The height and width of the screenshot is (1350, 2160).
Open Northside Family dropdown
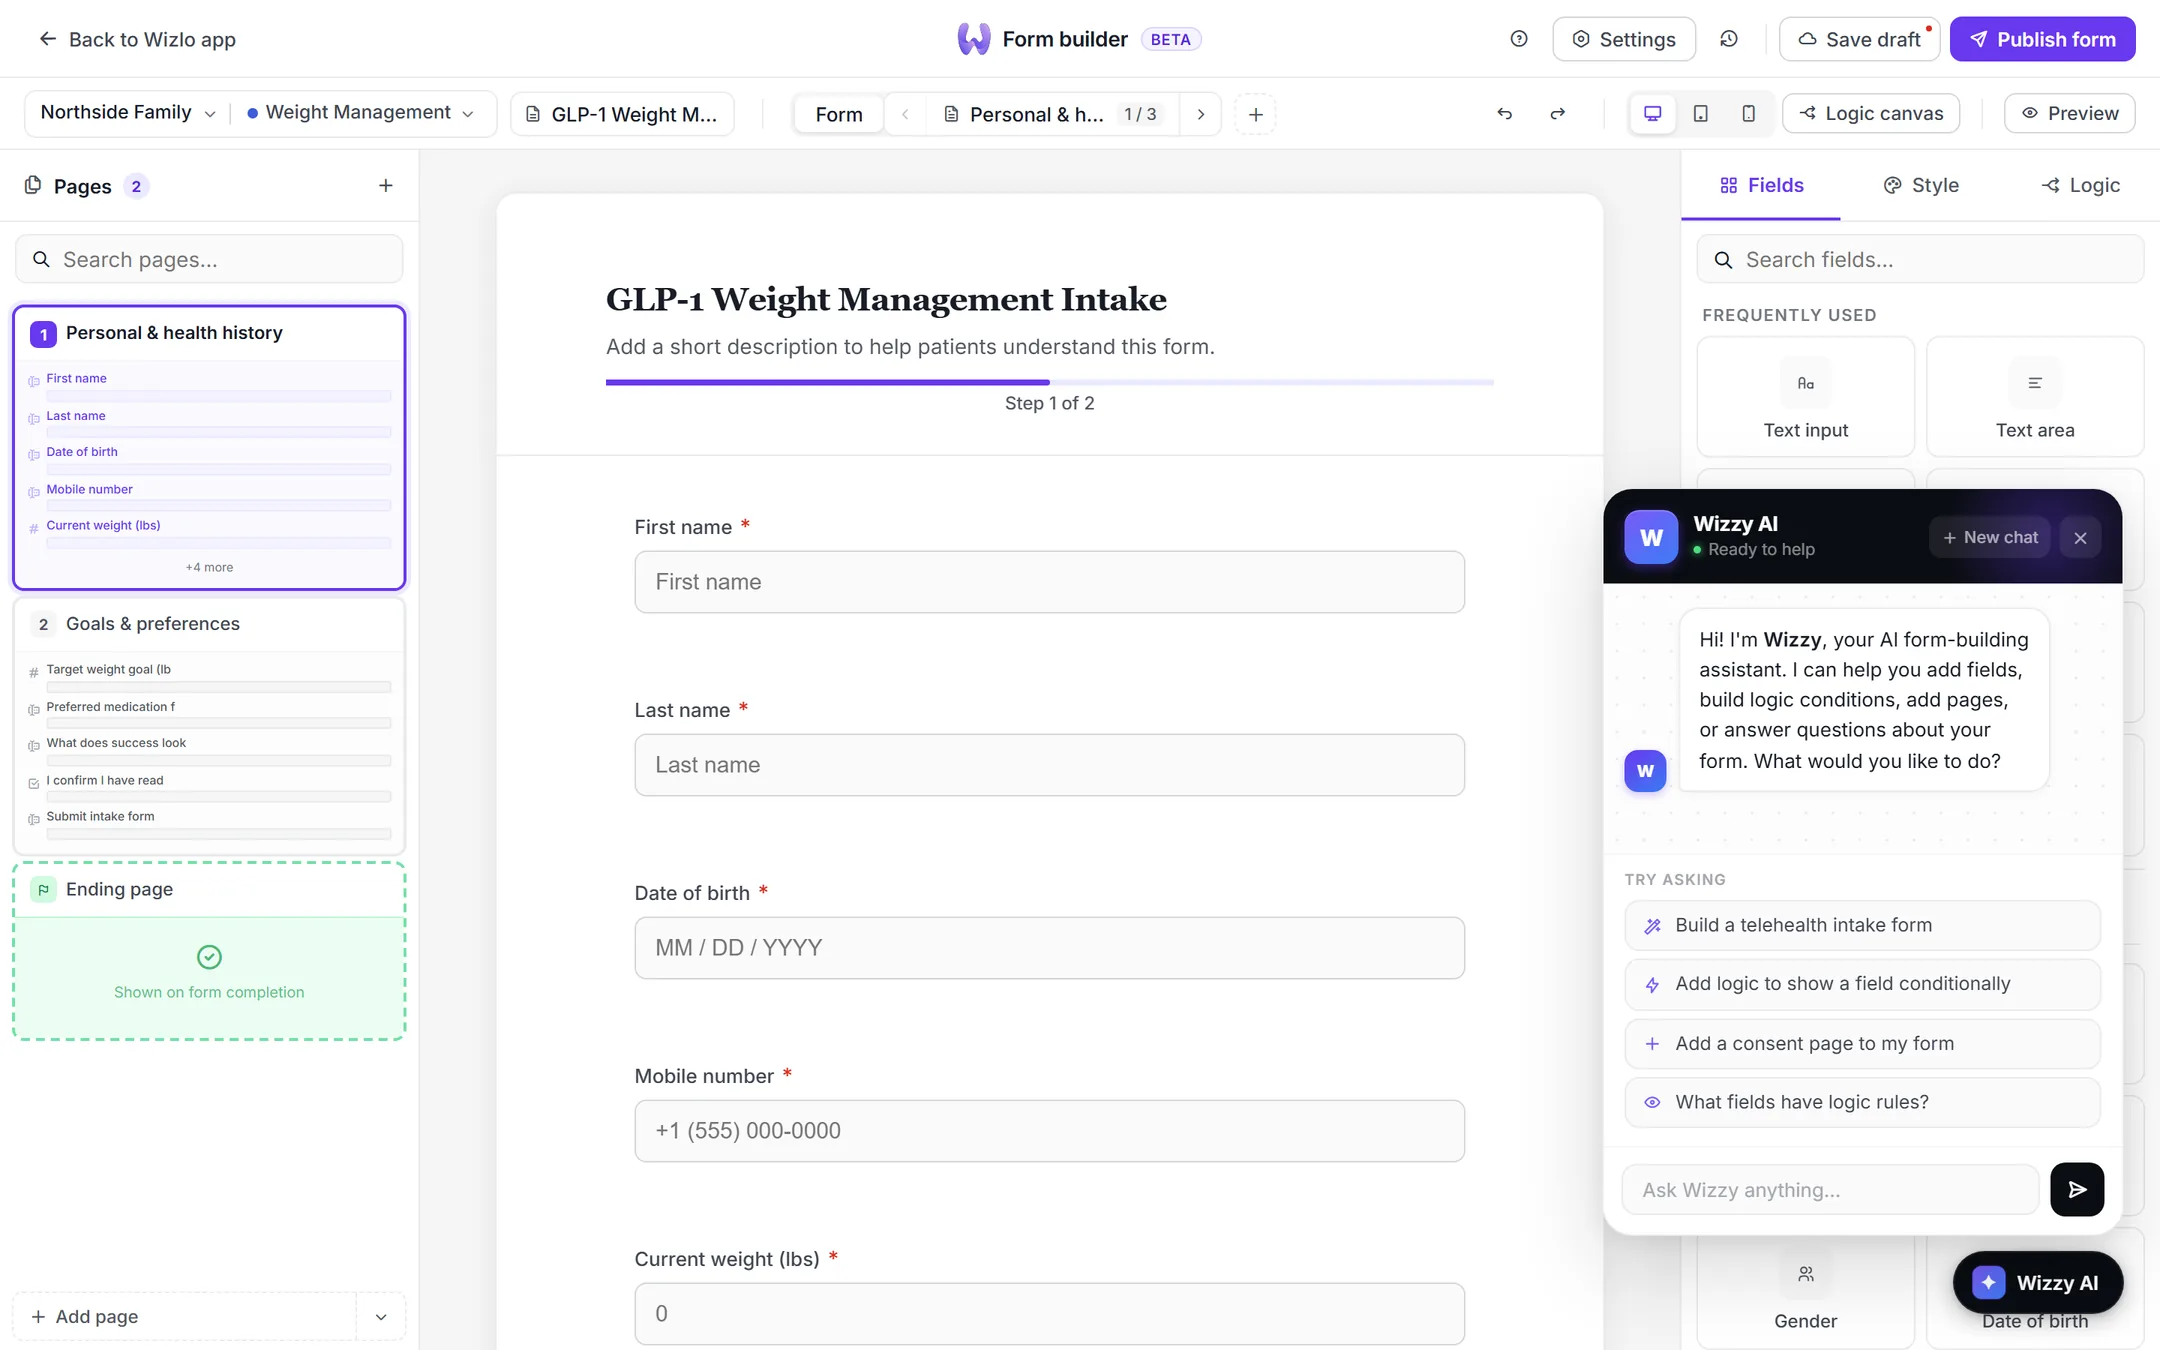127,113
